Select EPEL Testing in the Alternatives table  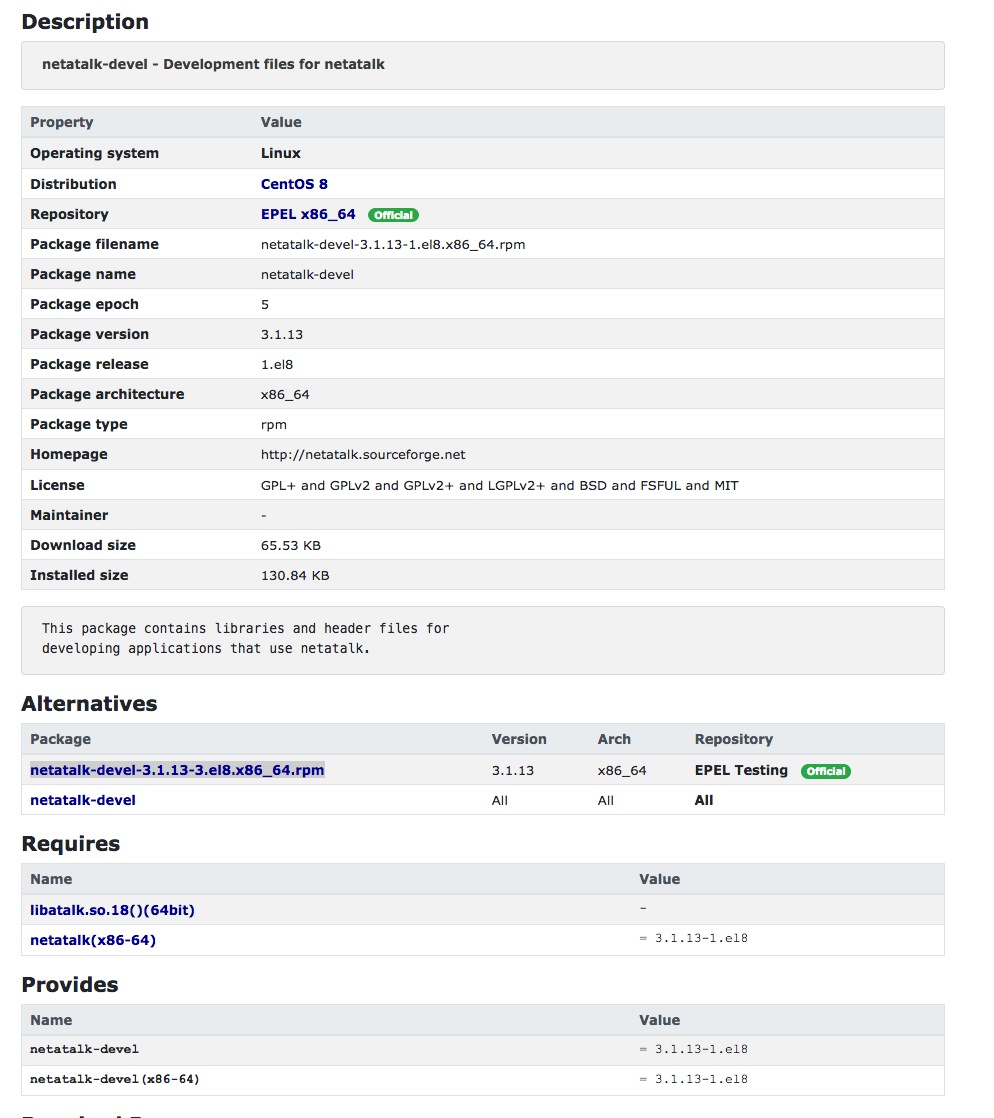click(741, 770)
